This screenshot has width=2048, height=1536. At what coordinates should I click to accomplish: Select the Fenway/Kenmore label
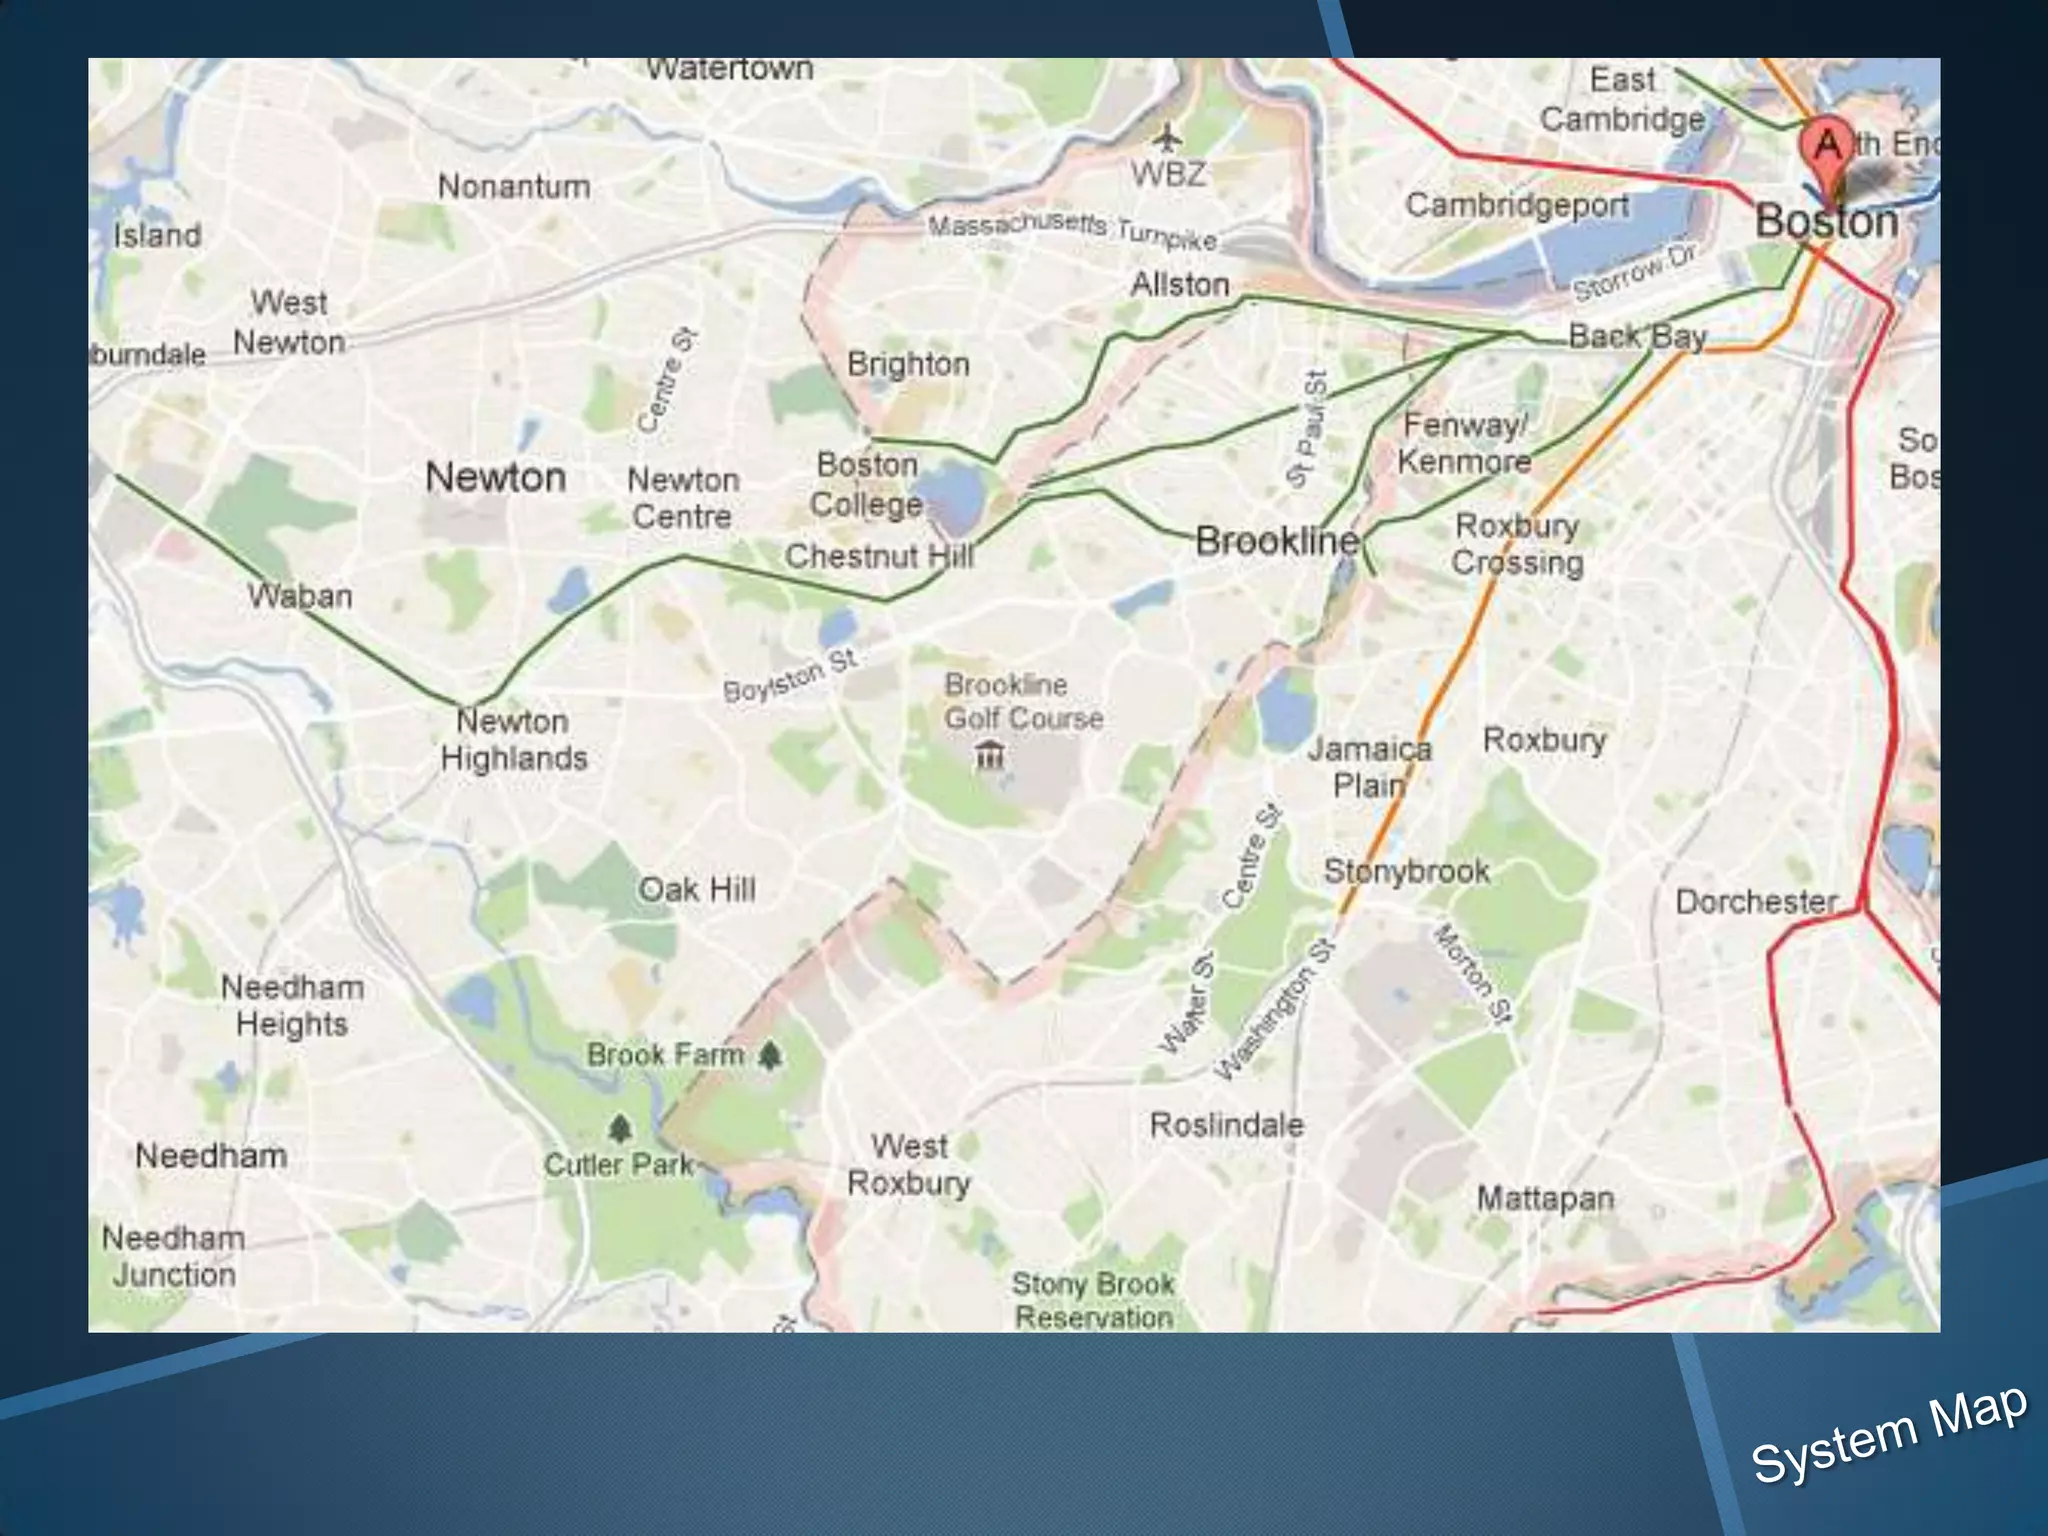[1464, 443]
